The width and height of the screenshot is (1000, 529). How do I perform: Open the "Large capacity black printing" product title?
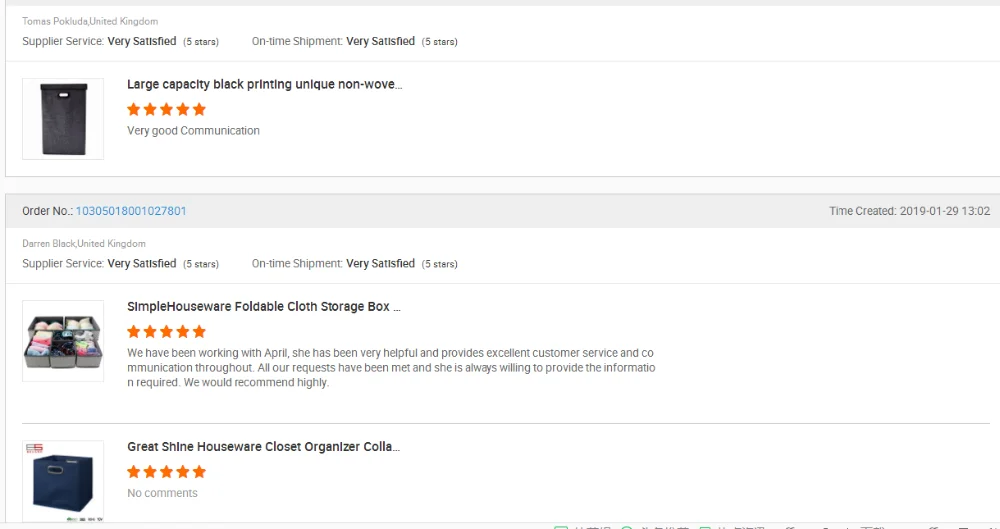click(264, 85)
